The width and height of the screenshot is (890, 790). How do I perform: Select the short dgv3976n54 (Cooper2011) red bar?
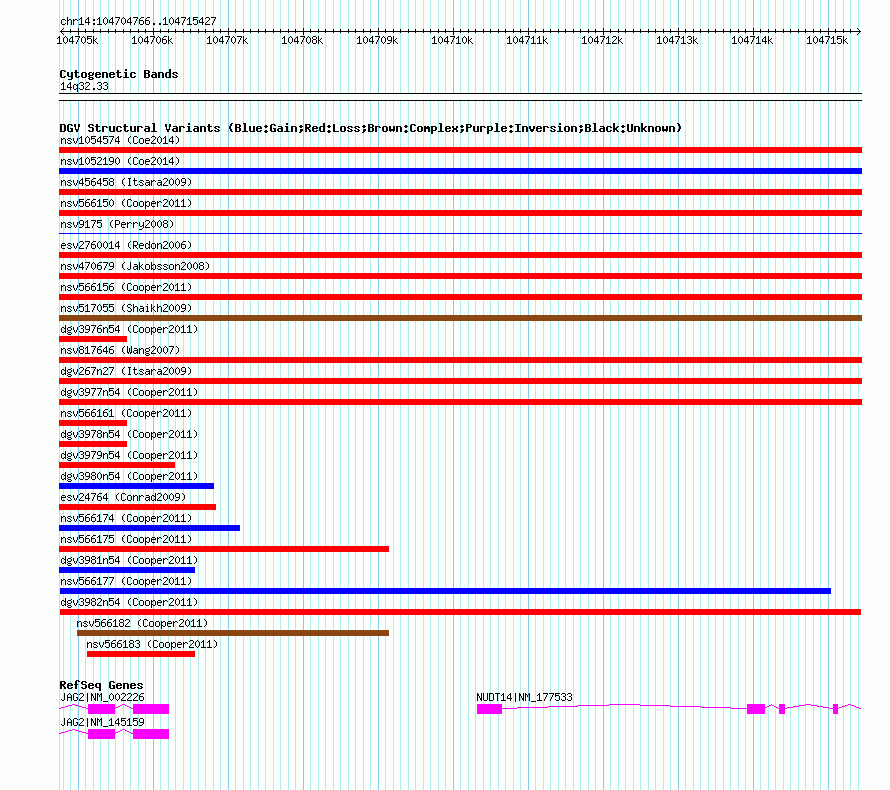[93, 339]
